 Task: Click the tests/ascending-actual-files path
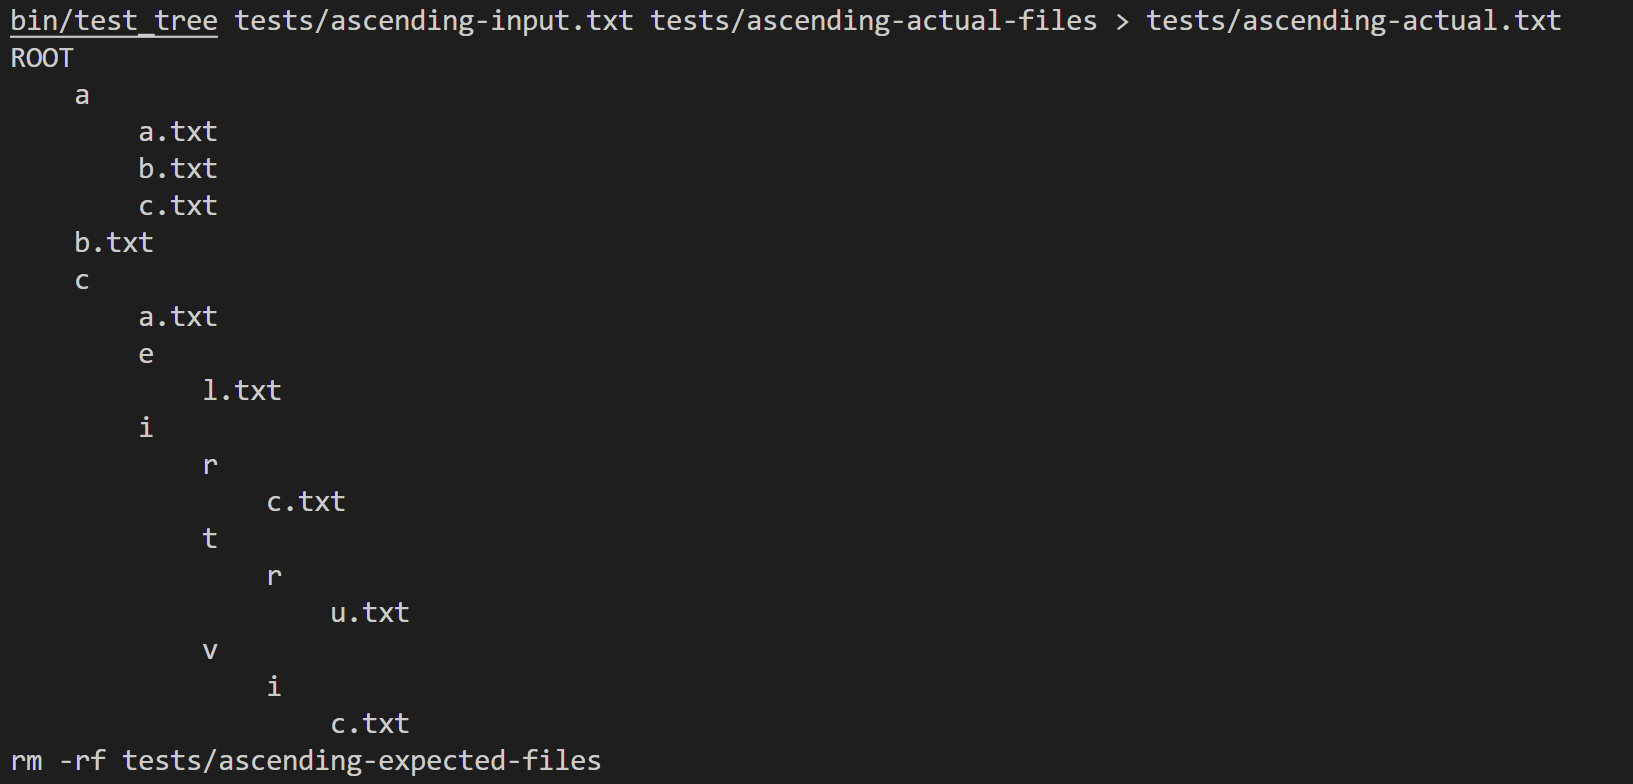pyautogui.click(x=873, y=21)
